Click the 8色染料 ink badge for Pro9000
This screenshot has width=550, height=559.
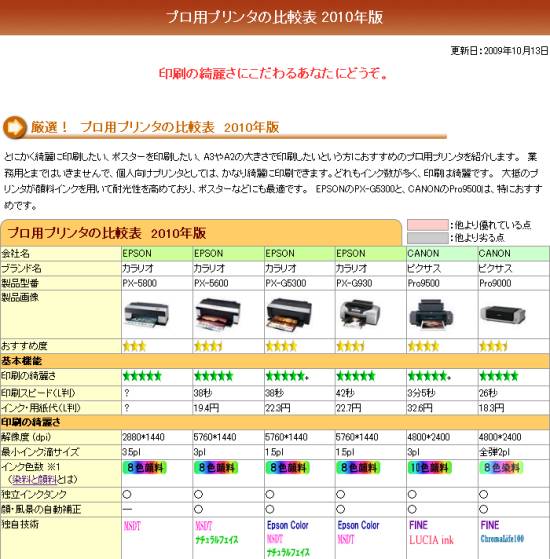point(501,468)
